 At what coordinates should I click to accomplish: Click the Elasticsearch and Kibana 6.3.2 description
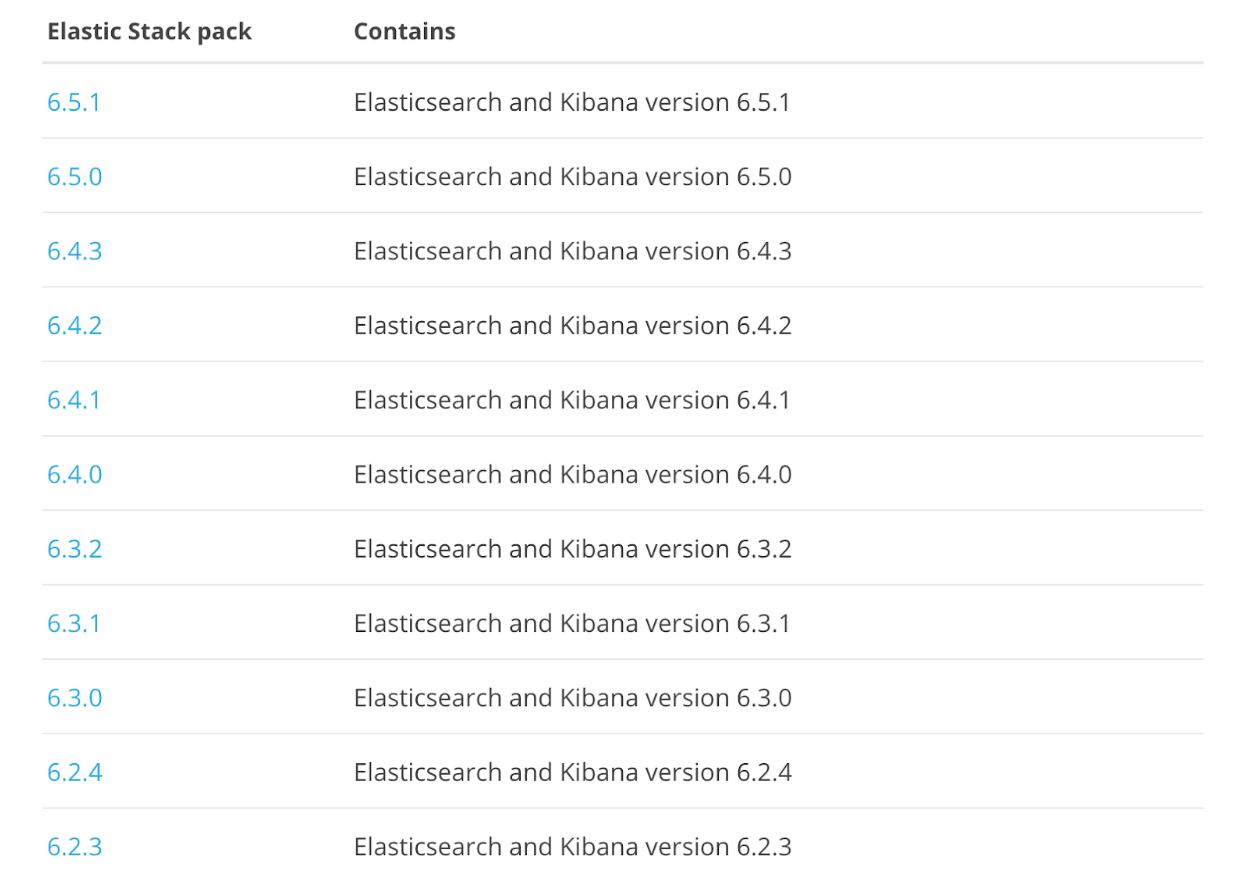tap(573, 549)
